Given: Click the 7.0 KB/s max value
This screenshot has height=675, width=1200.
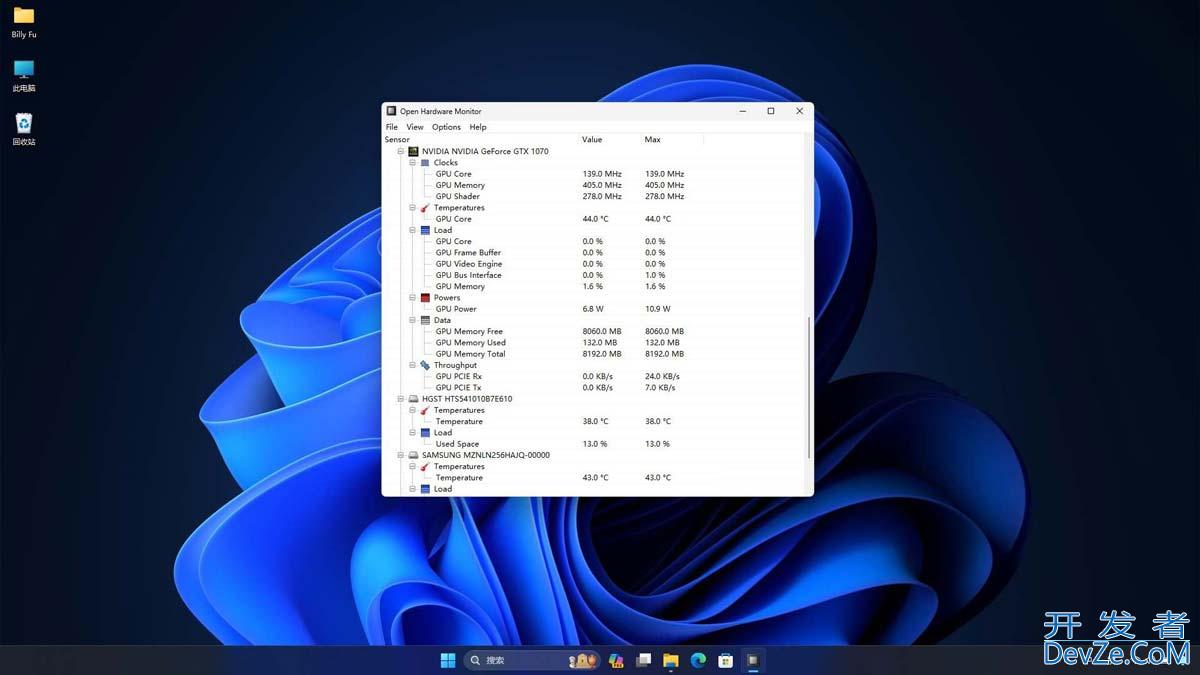Looking at the screenshot, I should click(660, 387).
